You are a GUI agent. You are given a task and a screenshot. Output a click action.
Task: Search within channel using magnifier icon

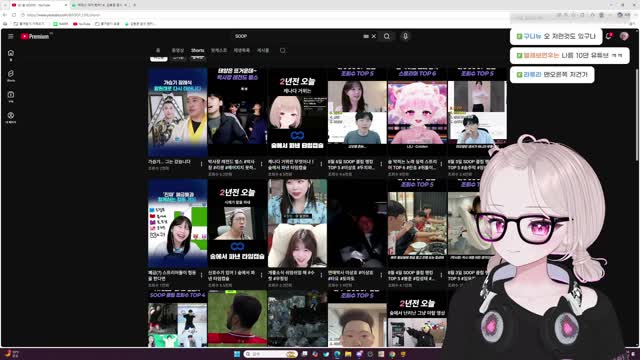coord(282,51)
